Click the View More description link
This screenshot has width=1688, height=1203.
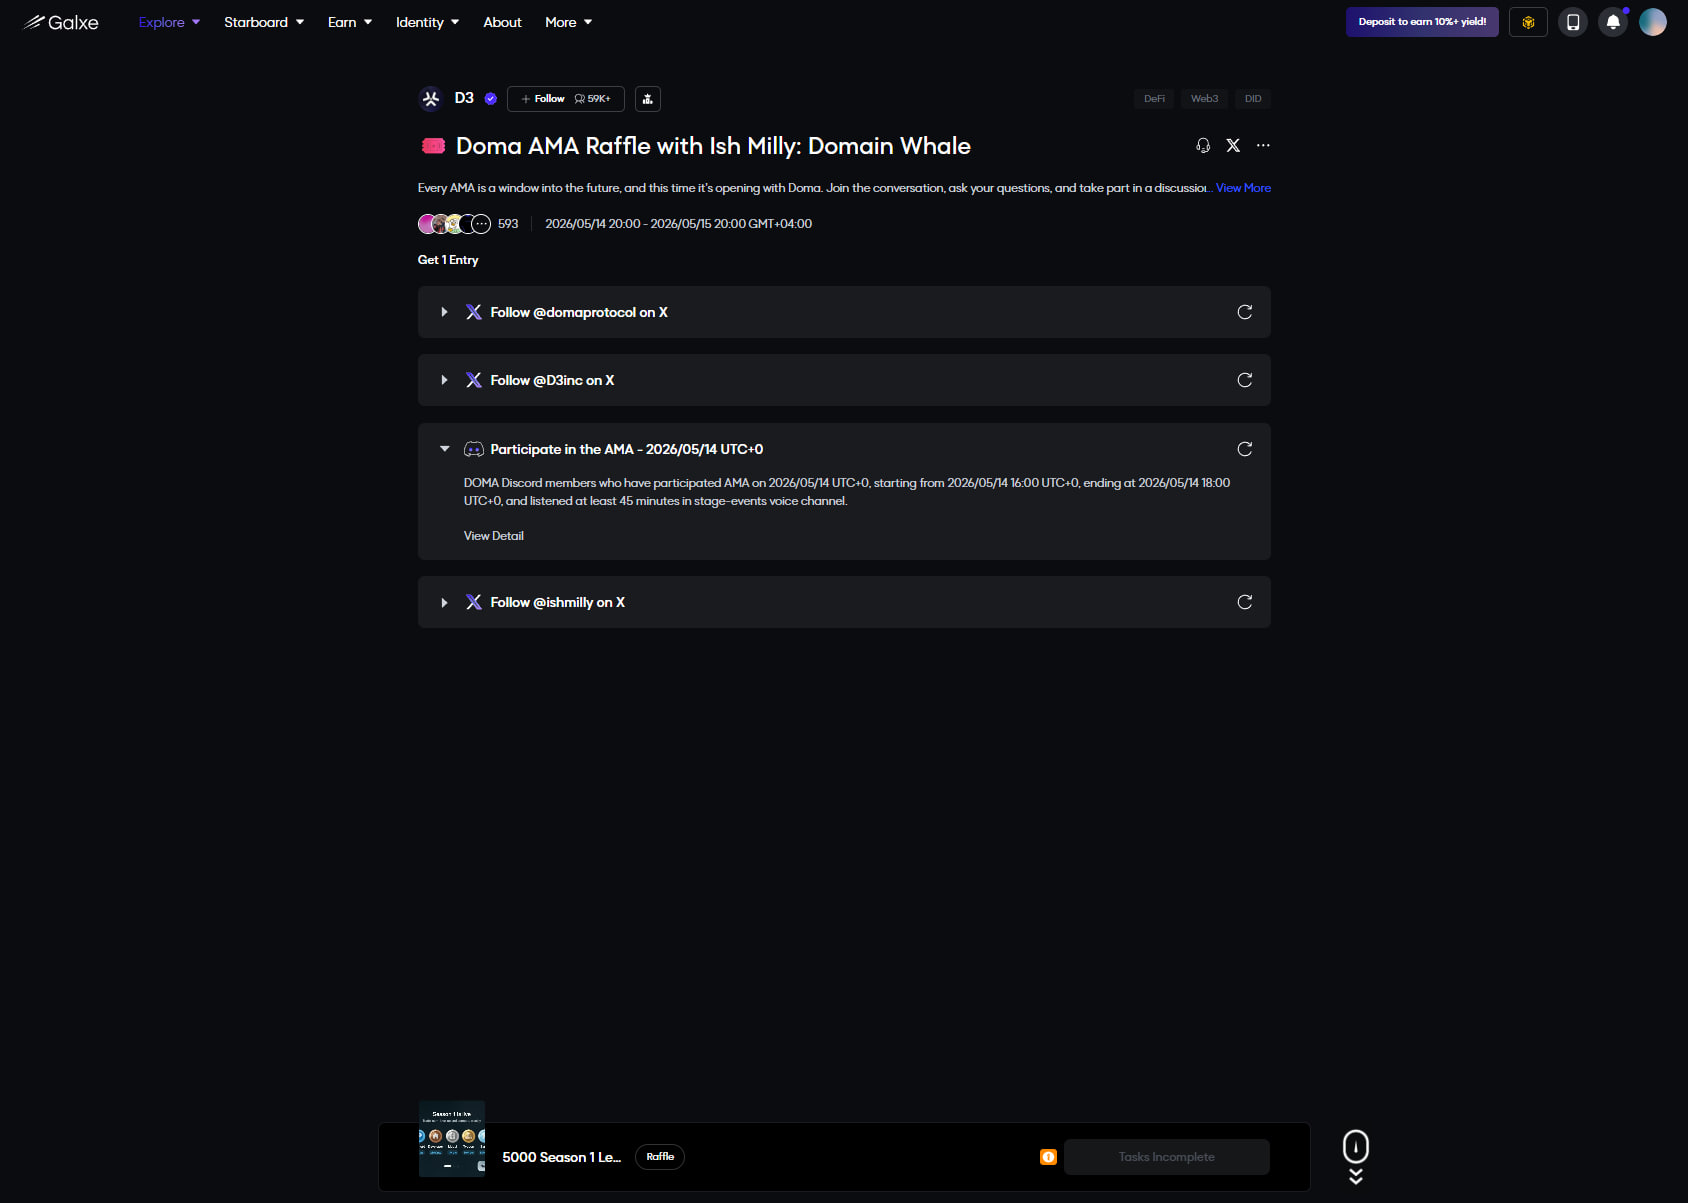(1243, 188)
